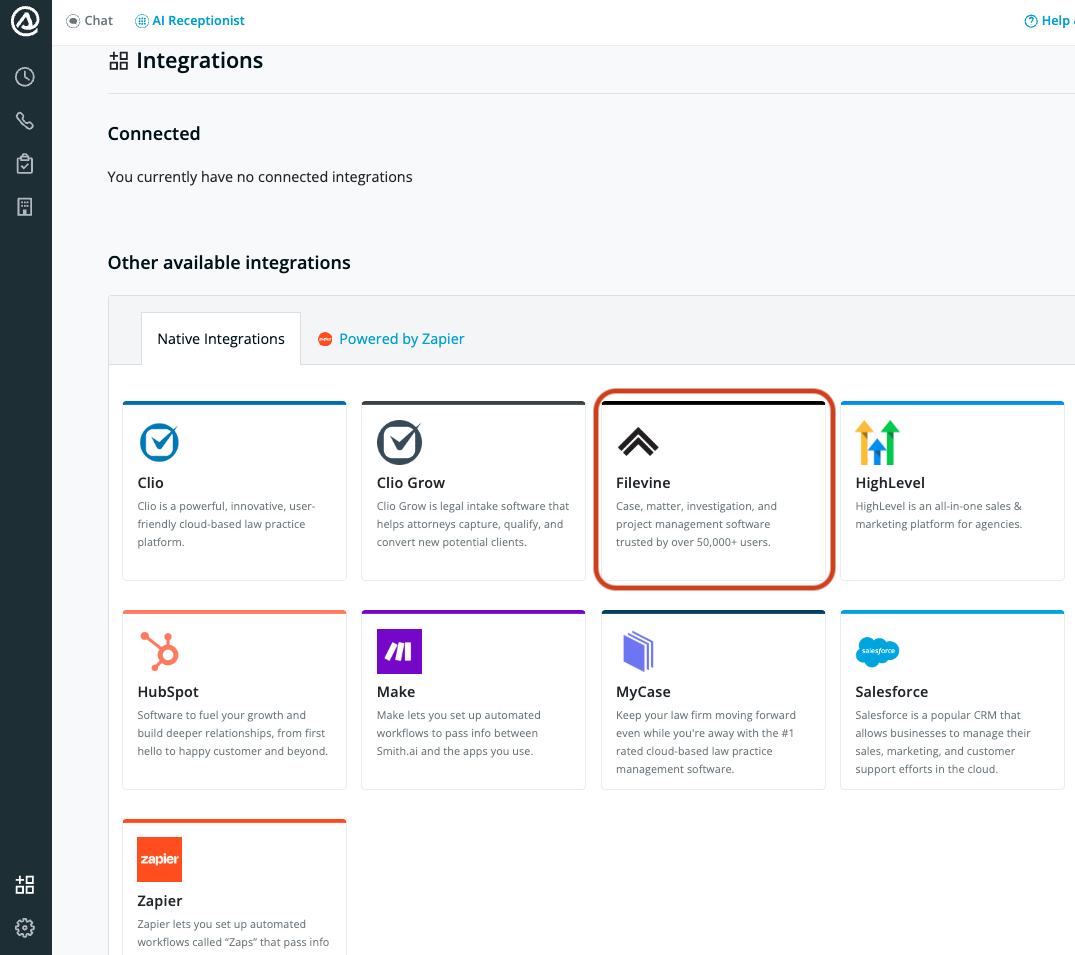Click the HubSpot sprocket logo
This screenshot has width=1075, height=955.
pos(160,651)
